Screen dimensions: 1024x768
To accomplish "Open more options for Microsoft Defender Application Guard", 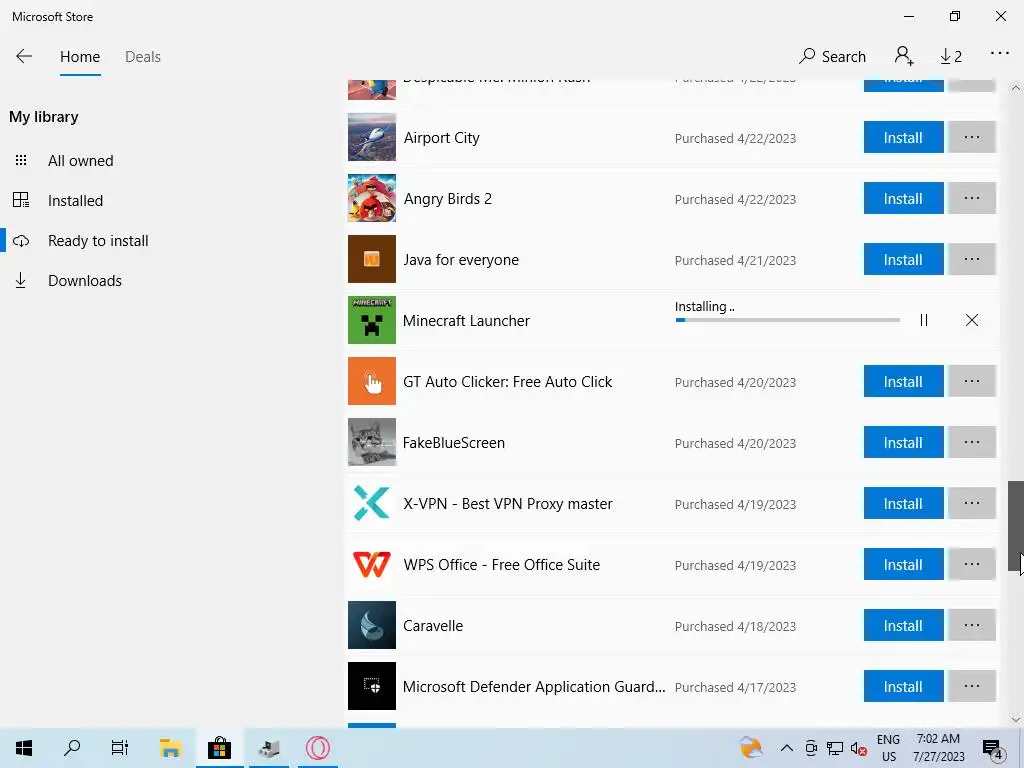I will [x=972, y=686].
